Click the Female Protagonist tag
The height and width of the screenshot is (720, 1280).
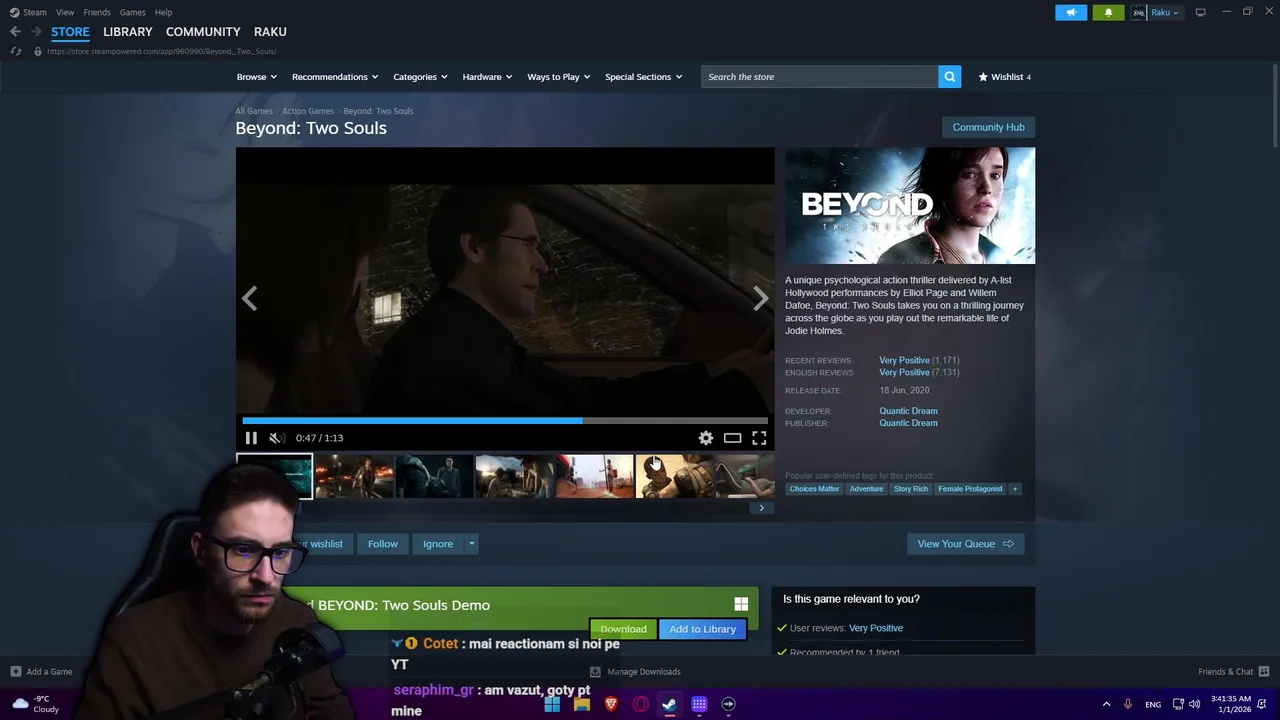(970, 489)
